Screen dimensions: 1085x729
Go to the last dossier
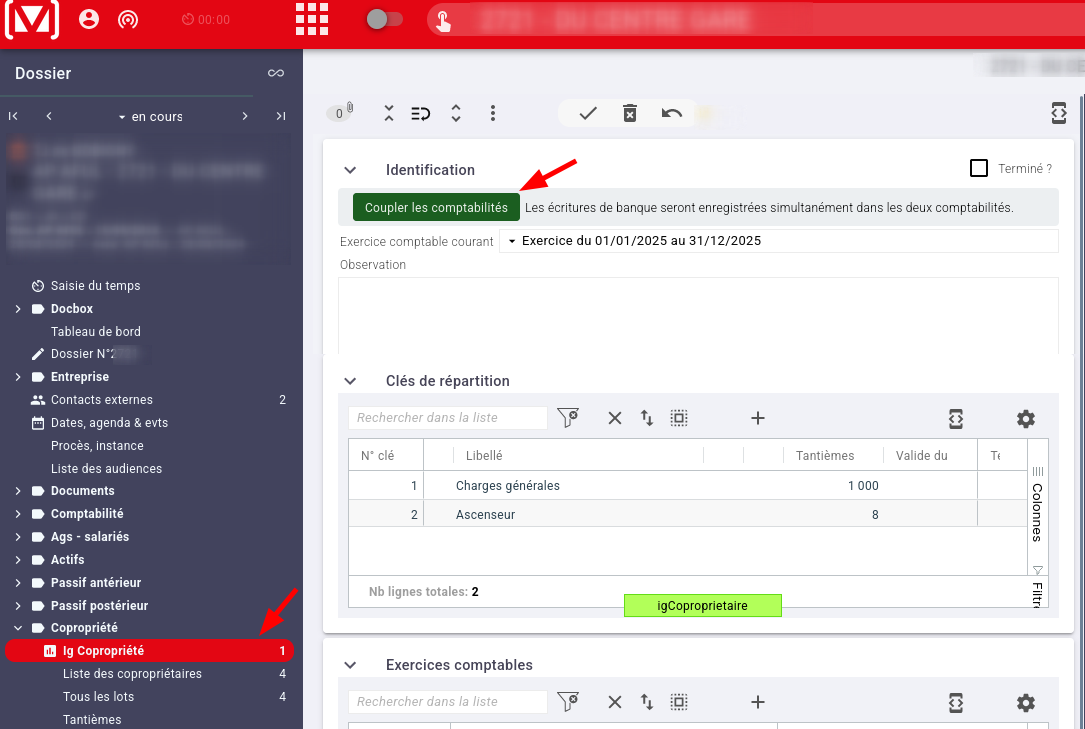pos(280,116)
